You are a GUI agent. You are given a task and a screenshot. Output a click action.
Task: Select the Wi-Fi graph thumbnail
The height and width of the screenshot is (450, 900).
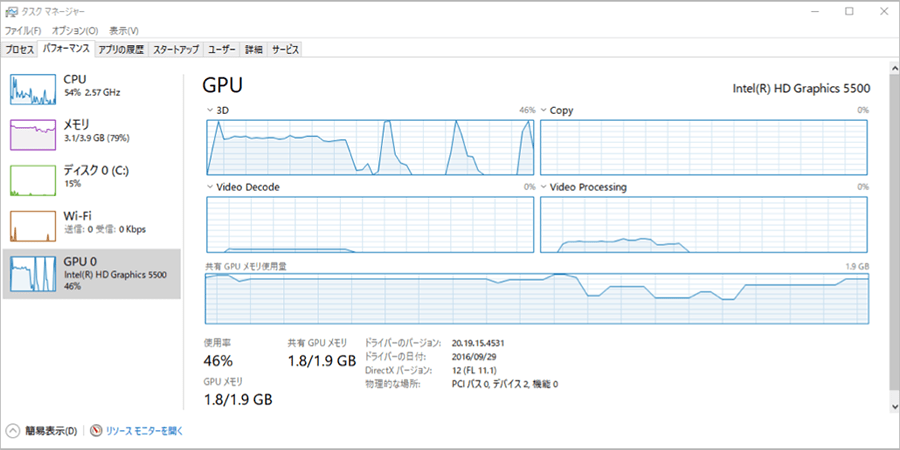[33, 226]
